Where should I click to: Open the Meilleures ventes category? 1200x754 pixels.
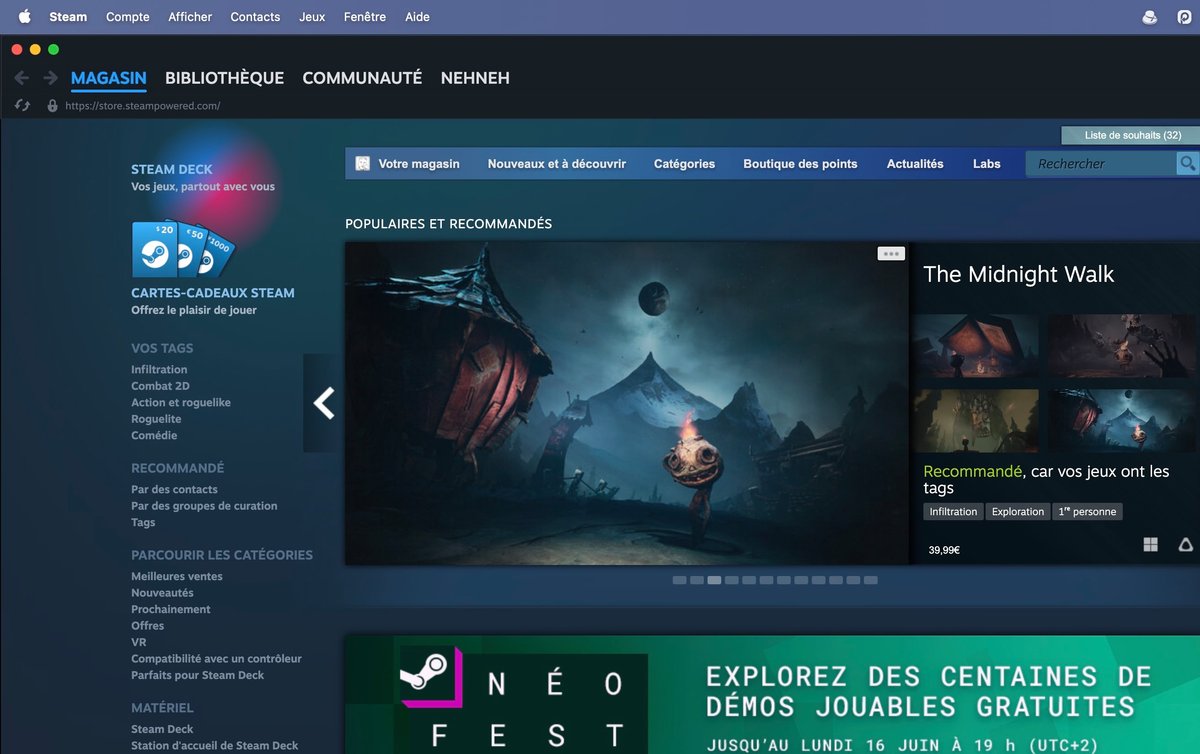pyautogui.click(x=177, y=577)
